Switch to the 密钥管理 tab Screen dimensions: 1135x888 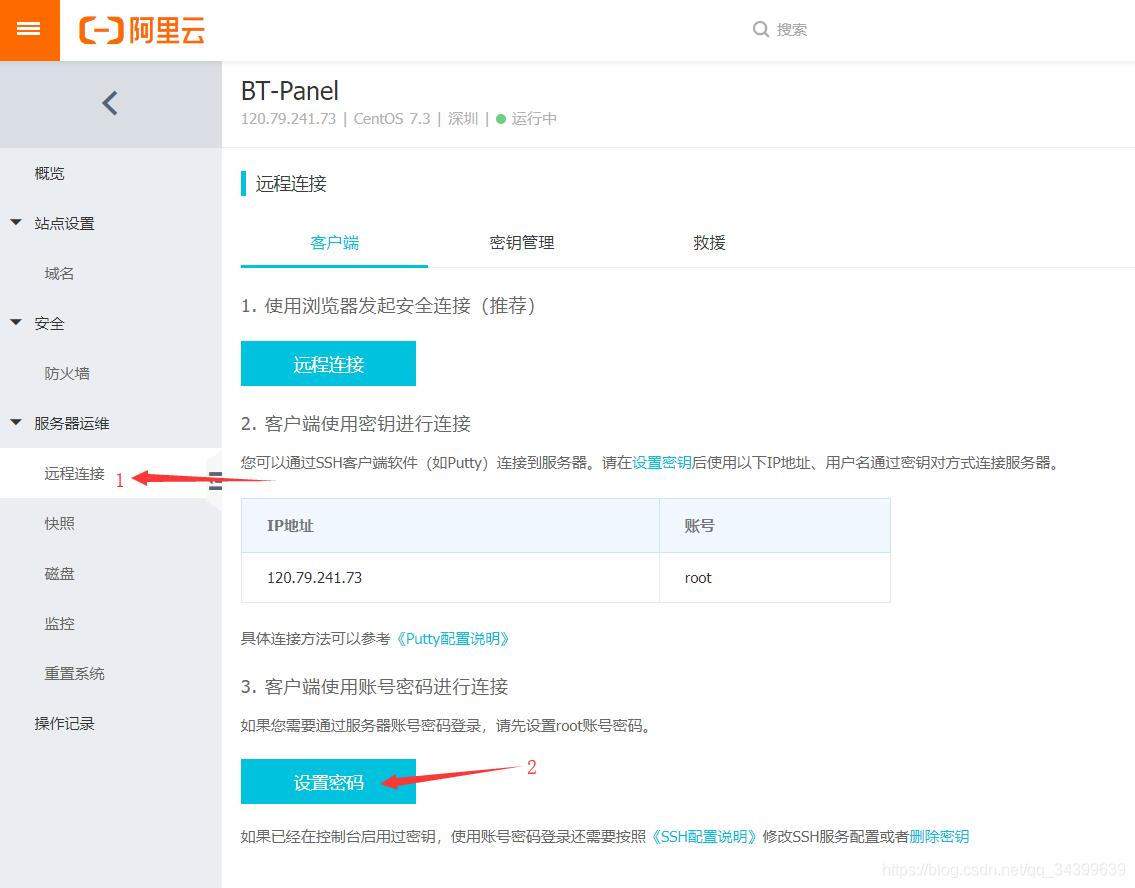522,243
